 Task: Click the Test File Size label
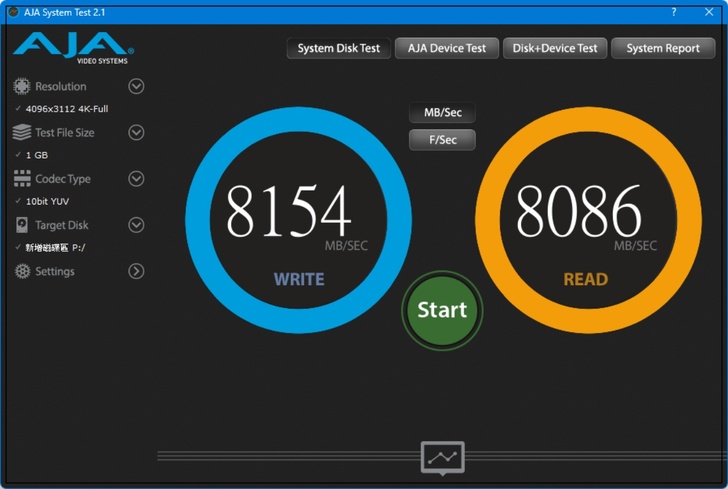pos(65,133)
